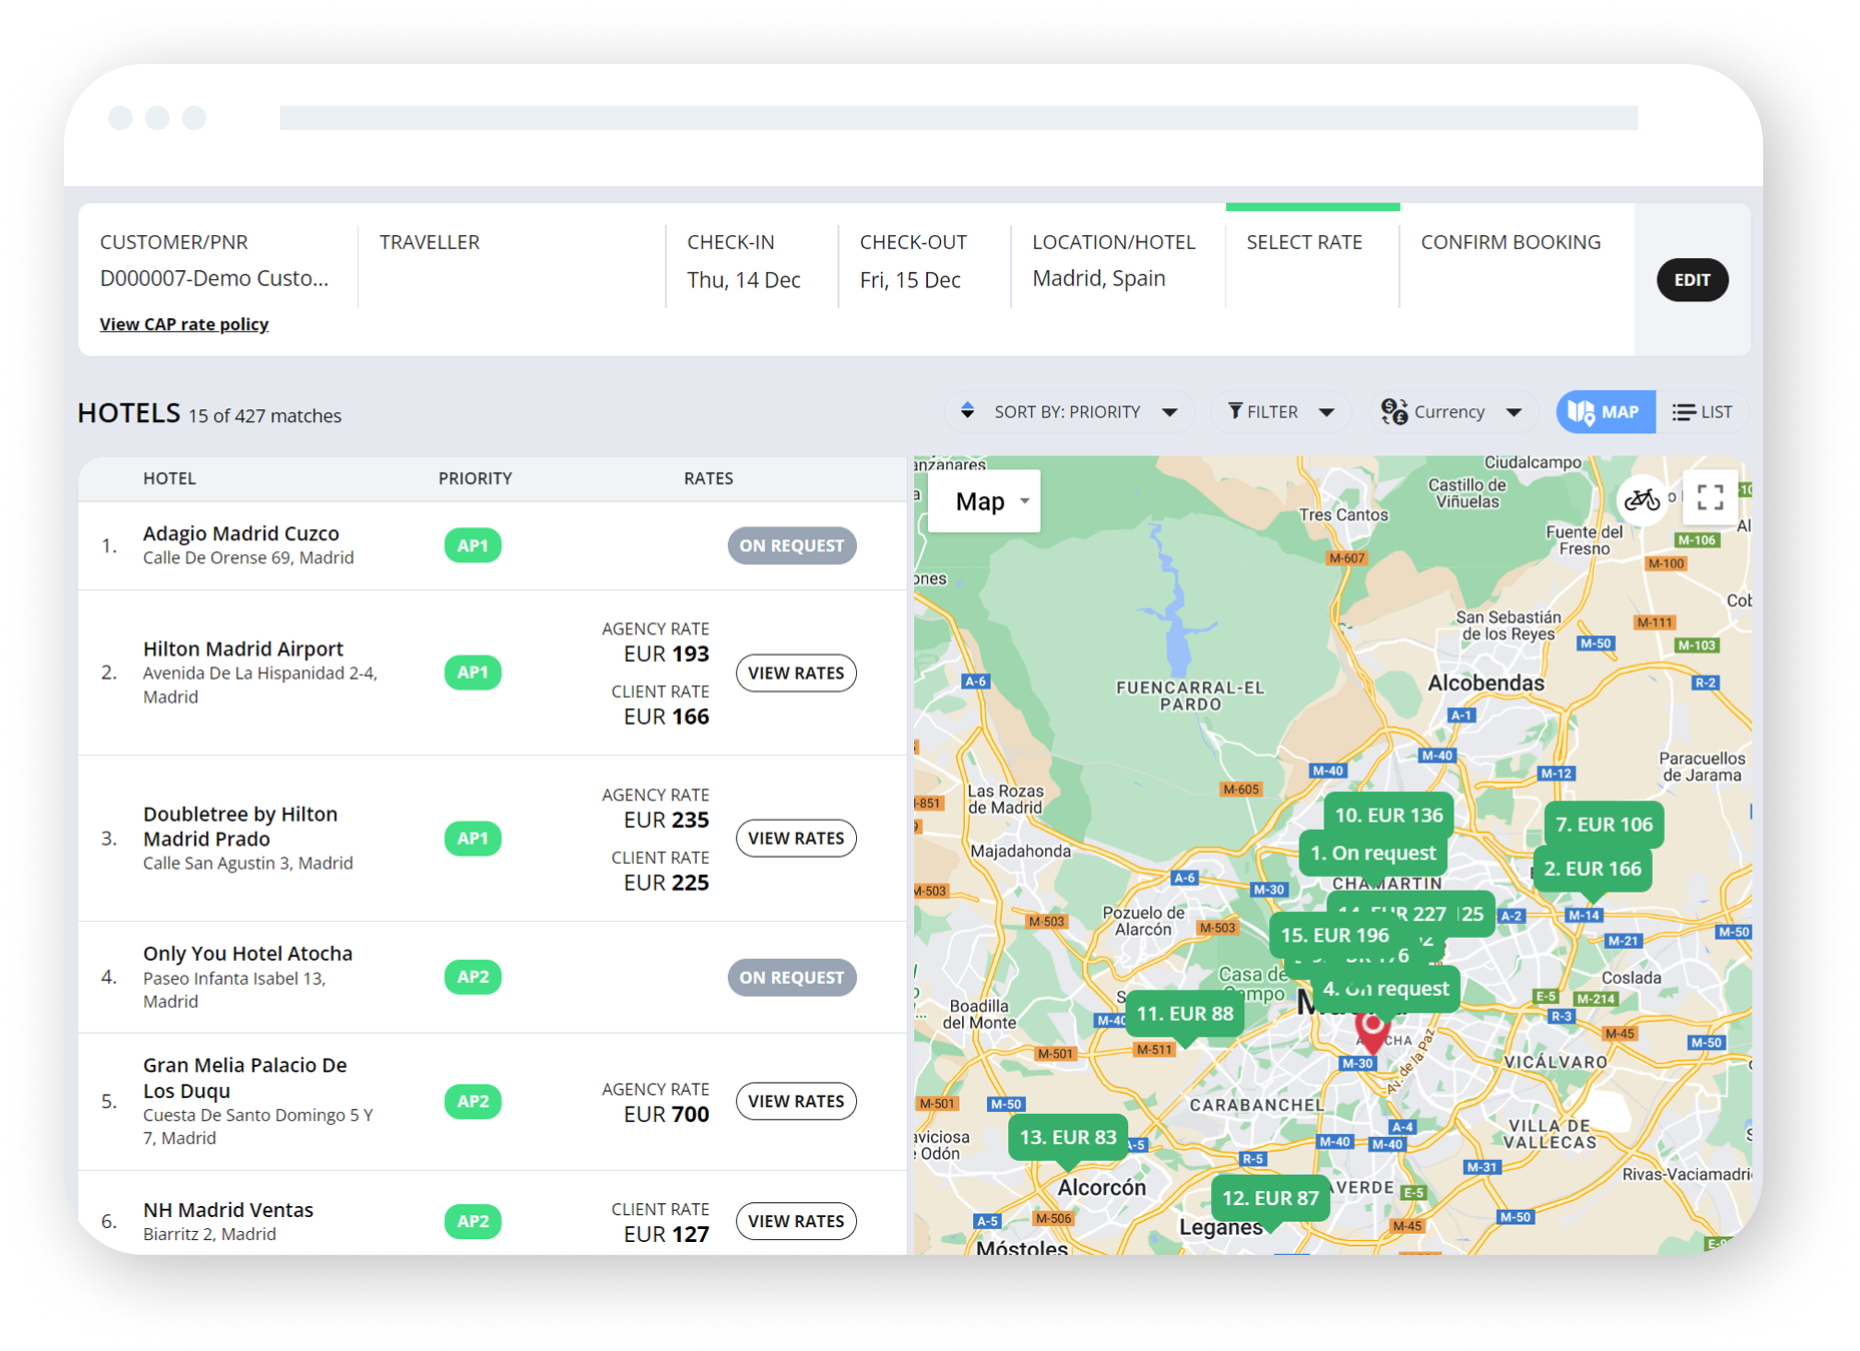Viewport: 1860px width, 1351px height.
Task: Click the red location pin on map
Action: (x=1372, y=1032)
